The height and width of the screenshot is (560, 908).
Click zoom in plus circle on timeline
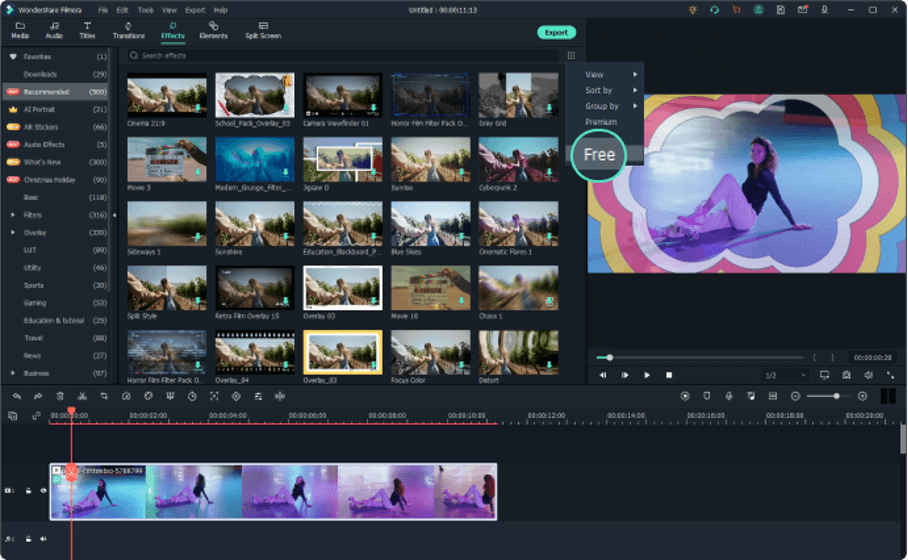pyautogui.click(x=863, y=396)
